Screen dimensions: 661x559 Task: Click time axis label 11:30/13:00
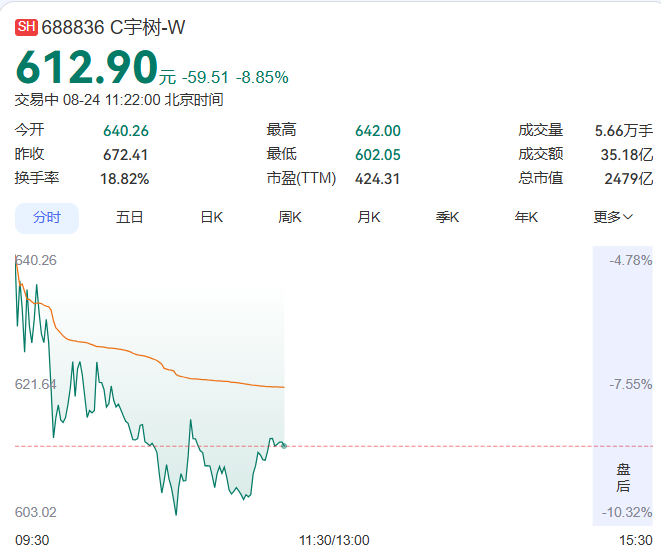tap(334, 540)
